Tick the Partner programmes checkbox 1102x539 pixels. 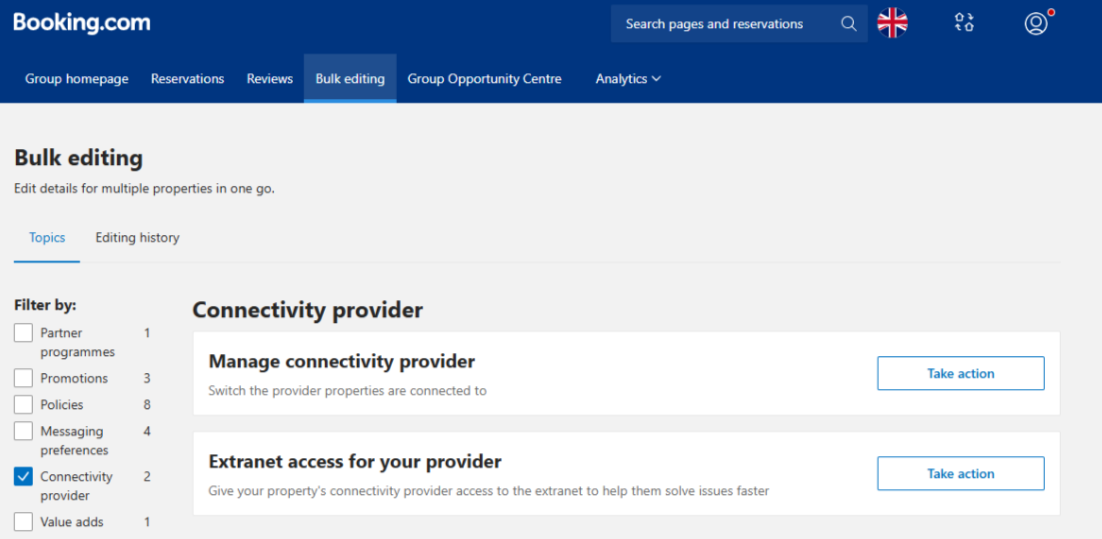[23, 333]
